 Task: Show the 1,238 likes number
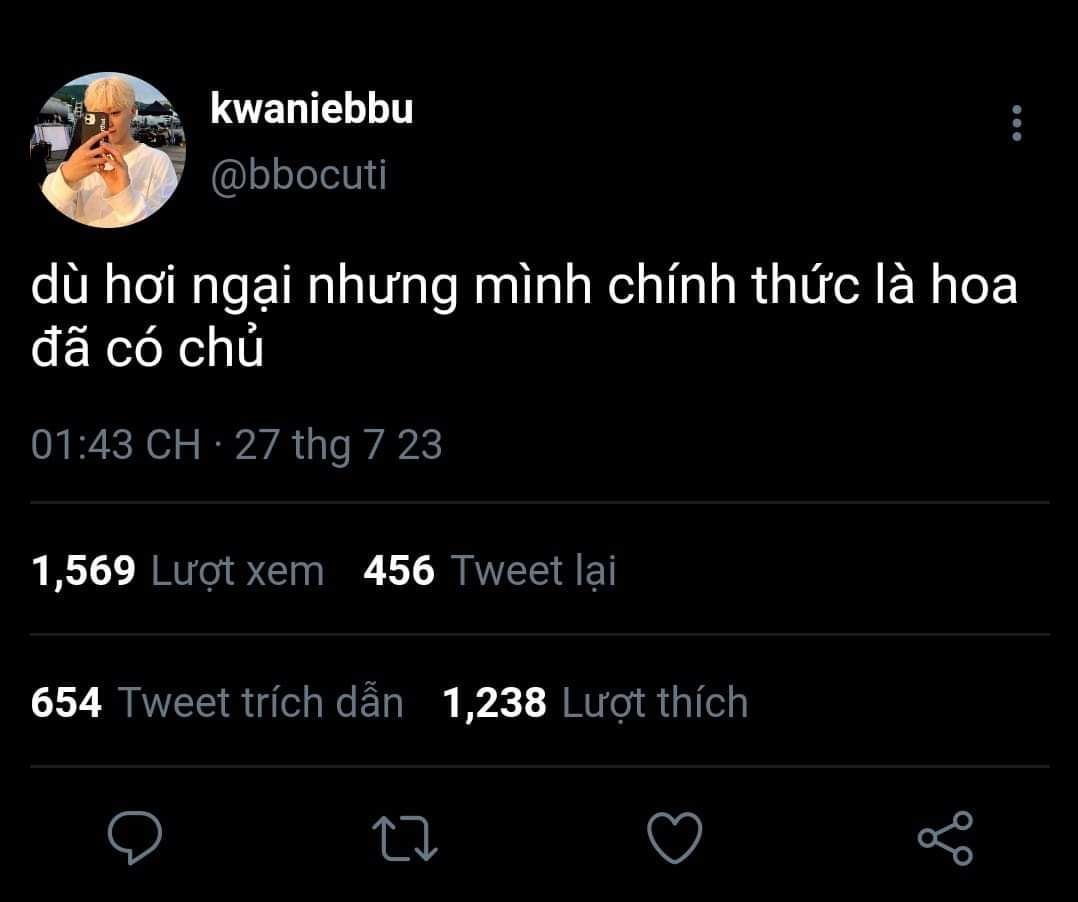pyautogui.click(x=494, y=703)
